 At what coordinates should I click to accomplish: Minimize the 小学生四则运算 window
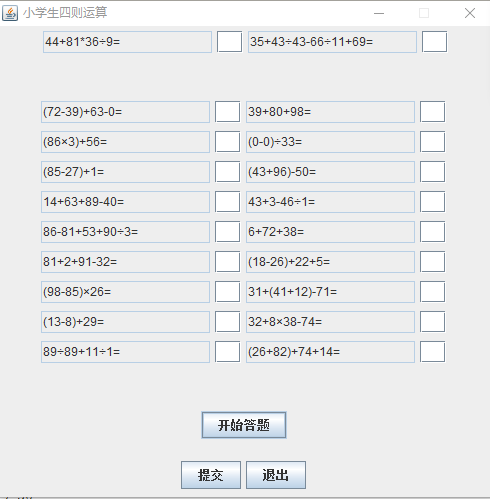379,13
